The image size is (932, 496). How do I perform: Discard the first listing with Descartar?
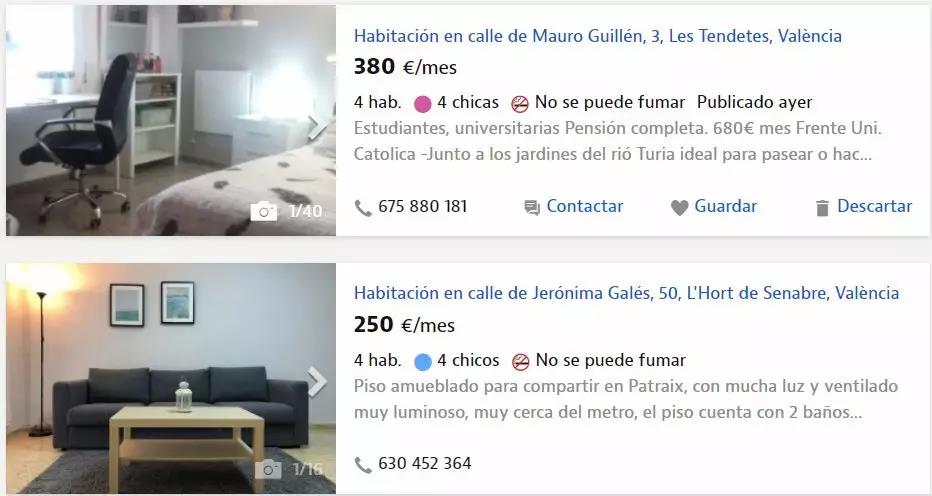click(874, 206)
